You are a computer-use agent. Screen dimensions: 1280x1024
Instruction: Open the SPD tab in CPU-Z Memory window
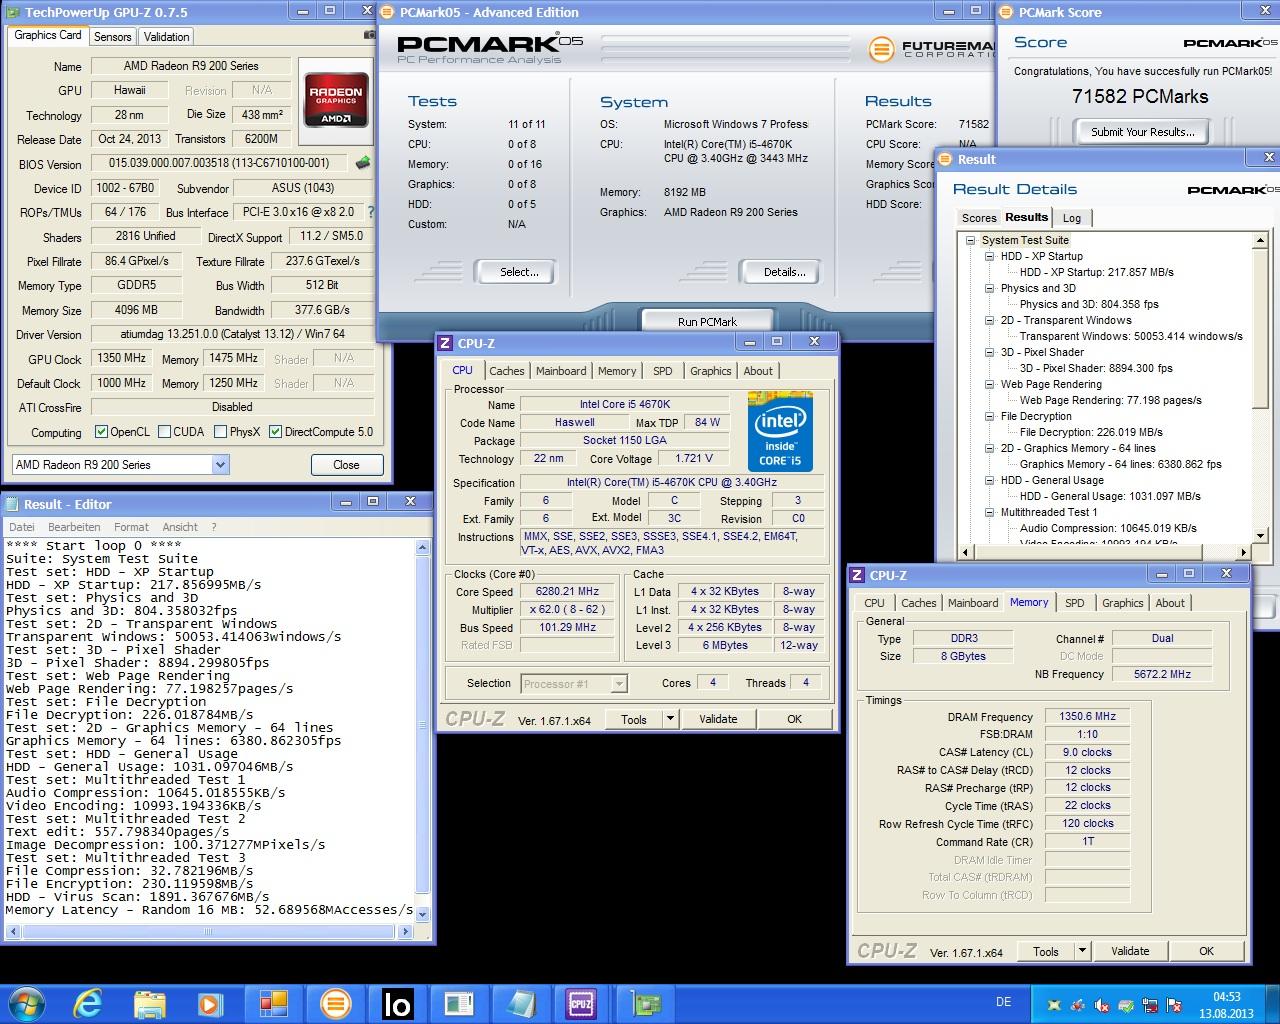pos(1075,603)
